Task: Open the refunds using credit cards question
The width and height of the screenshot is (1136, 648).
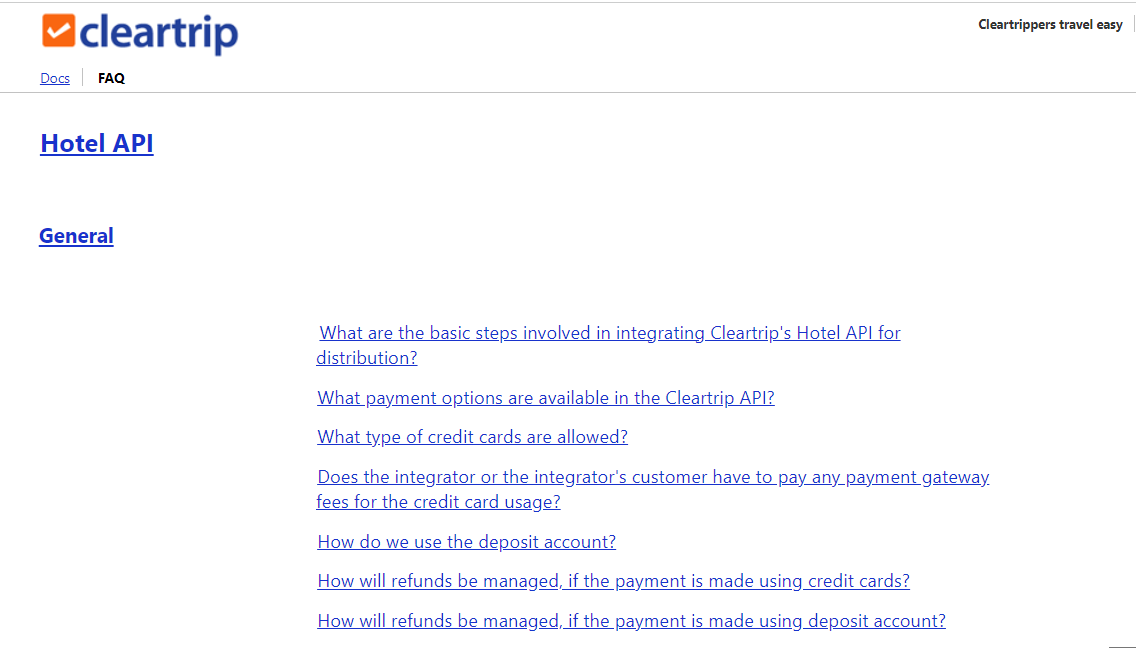Action: point(613,581)
